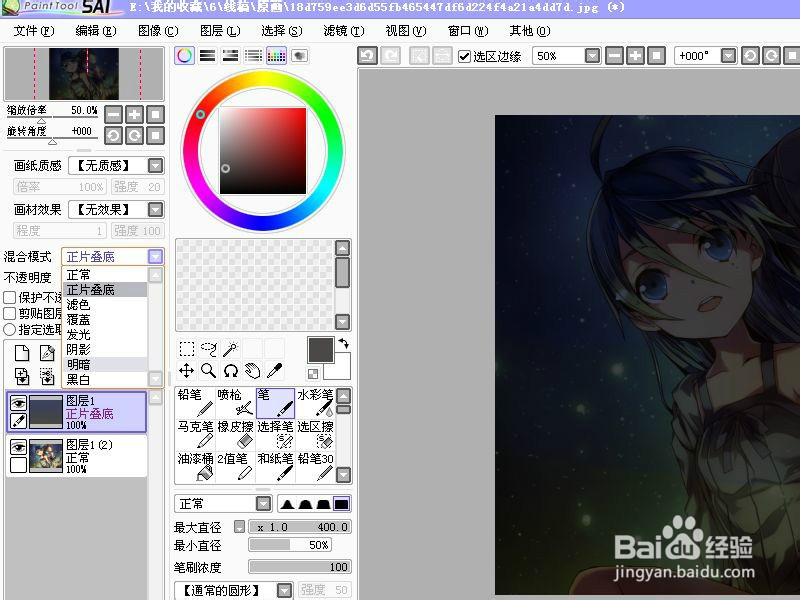
Task: Choose the 喷枪 airbrush tool
Action: [x=235, y=403]
